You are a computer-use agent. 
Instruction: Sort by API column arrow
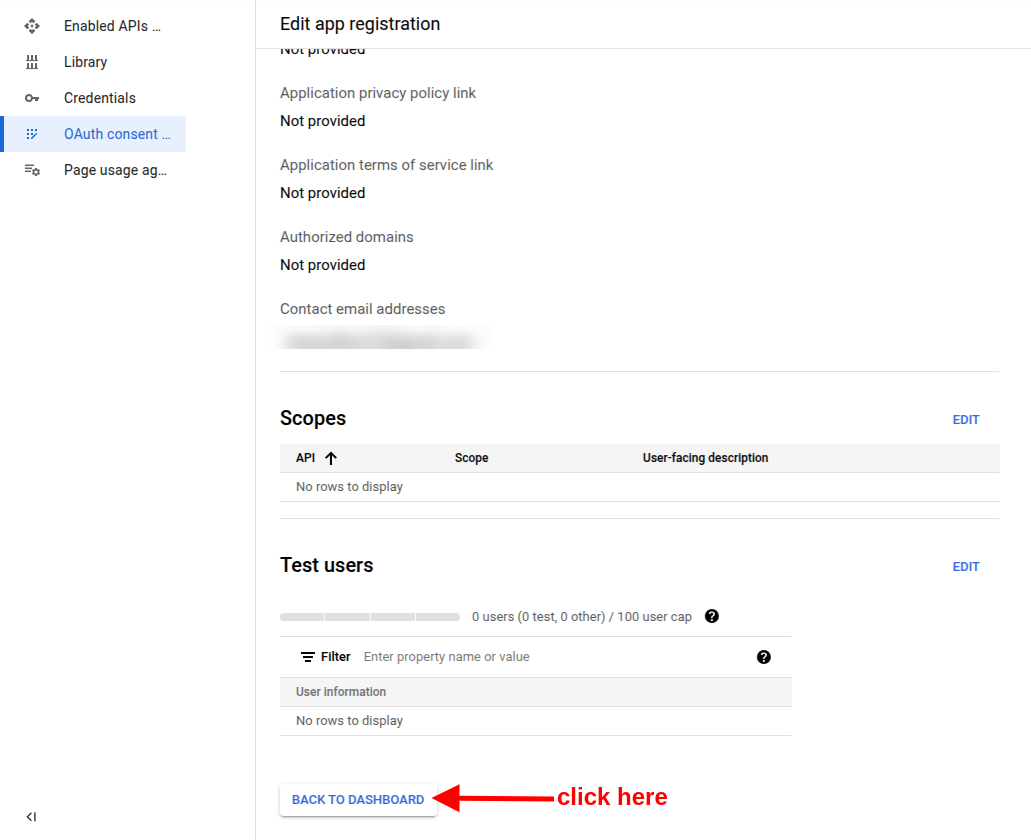click(x=331, y=458)
